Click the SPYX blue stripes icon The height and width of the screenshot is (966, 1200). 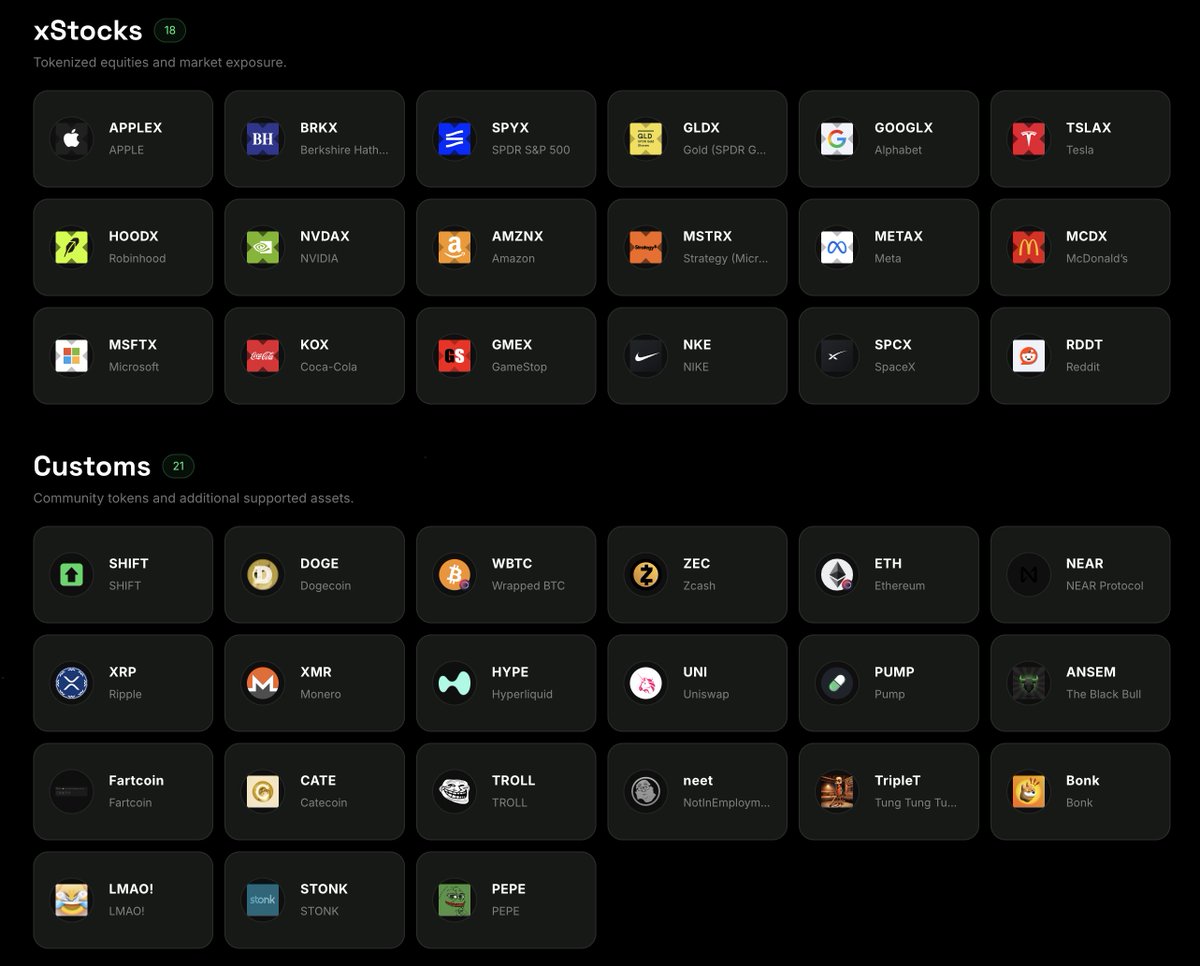454,139
